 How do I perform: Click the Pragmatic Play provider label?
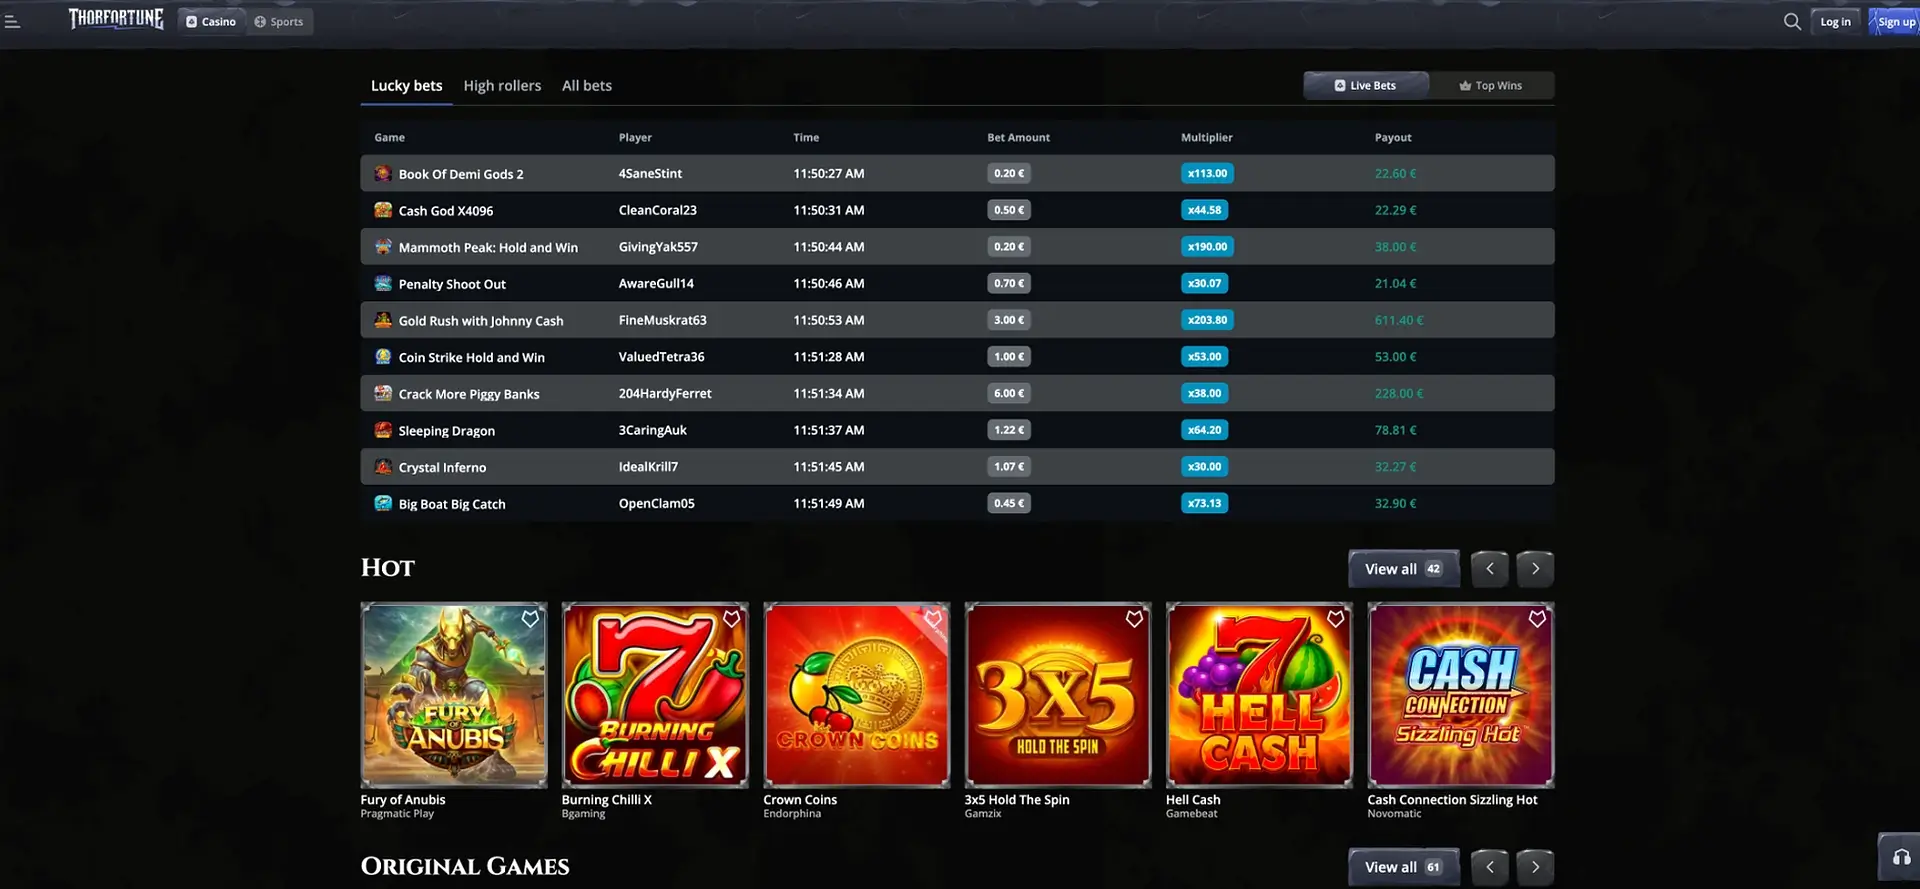coord(397,814)
